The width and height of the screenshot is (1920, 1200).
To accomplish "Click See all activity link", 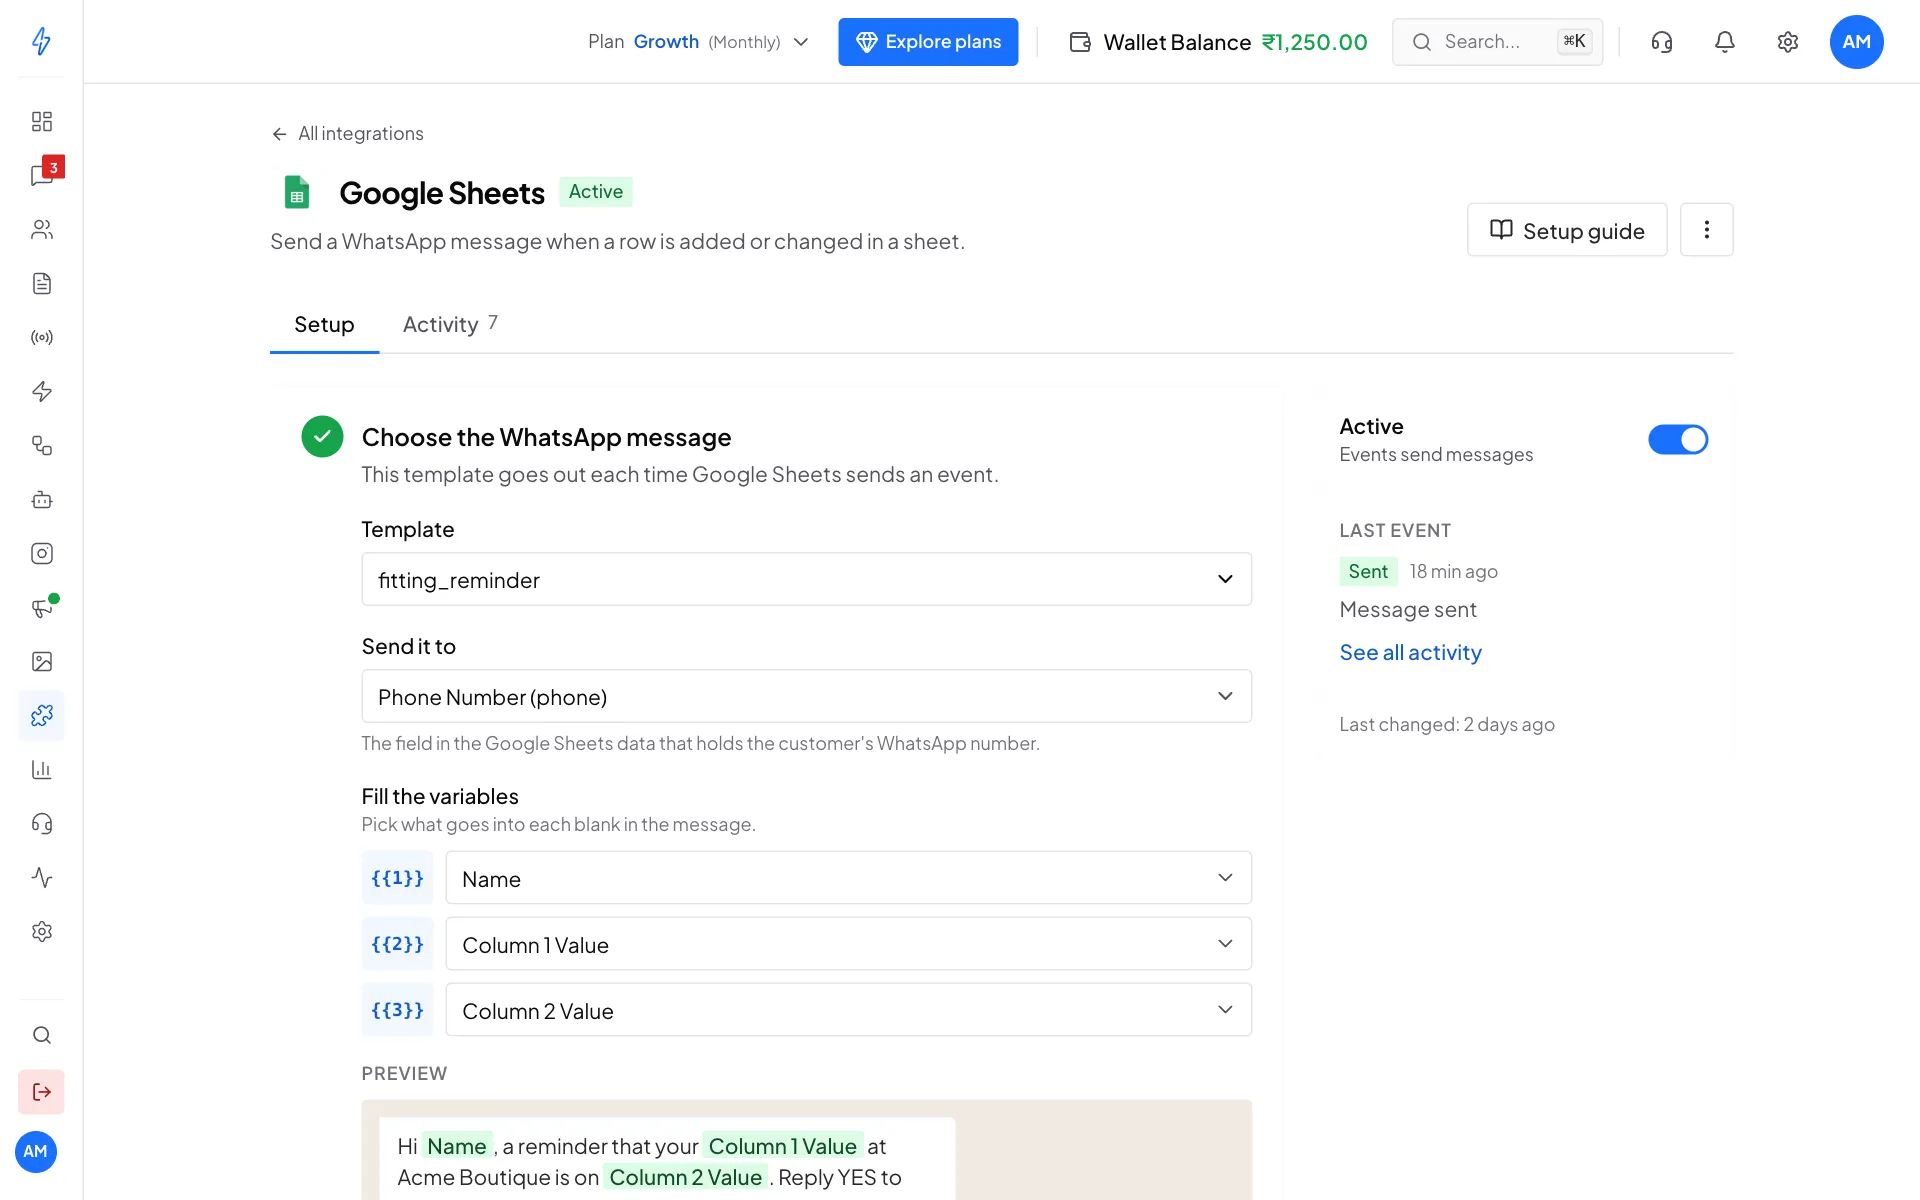I will pyautogui.click(x=1410, y=652).
